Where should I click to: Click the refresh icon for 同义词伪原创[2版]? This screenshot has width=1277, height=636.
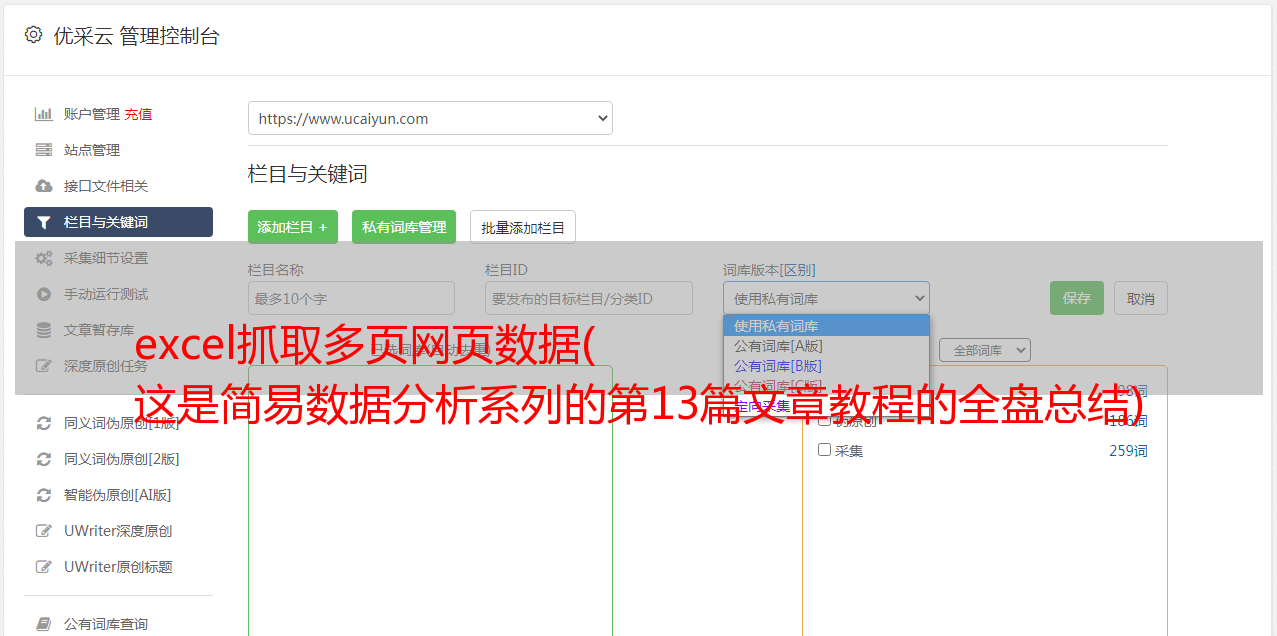click(44, 459)
